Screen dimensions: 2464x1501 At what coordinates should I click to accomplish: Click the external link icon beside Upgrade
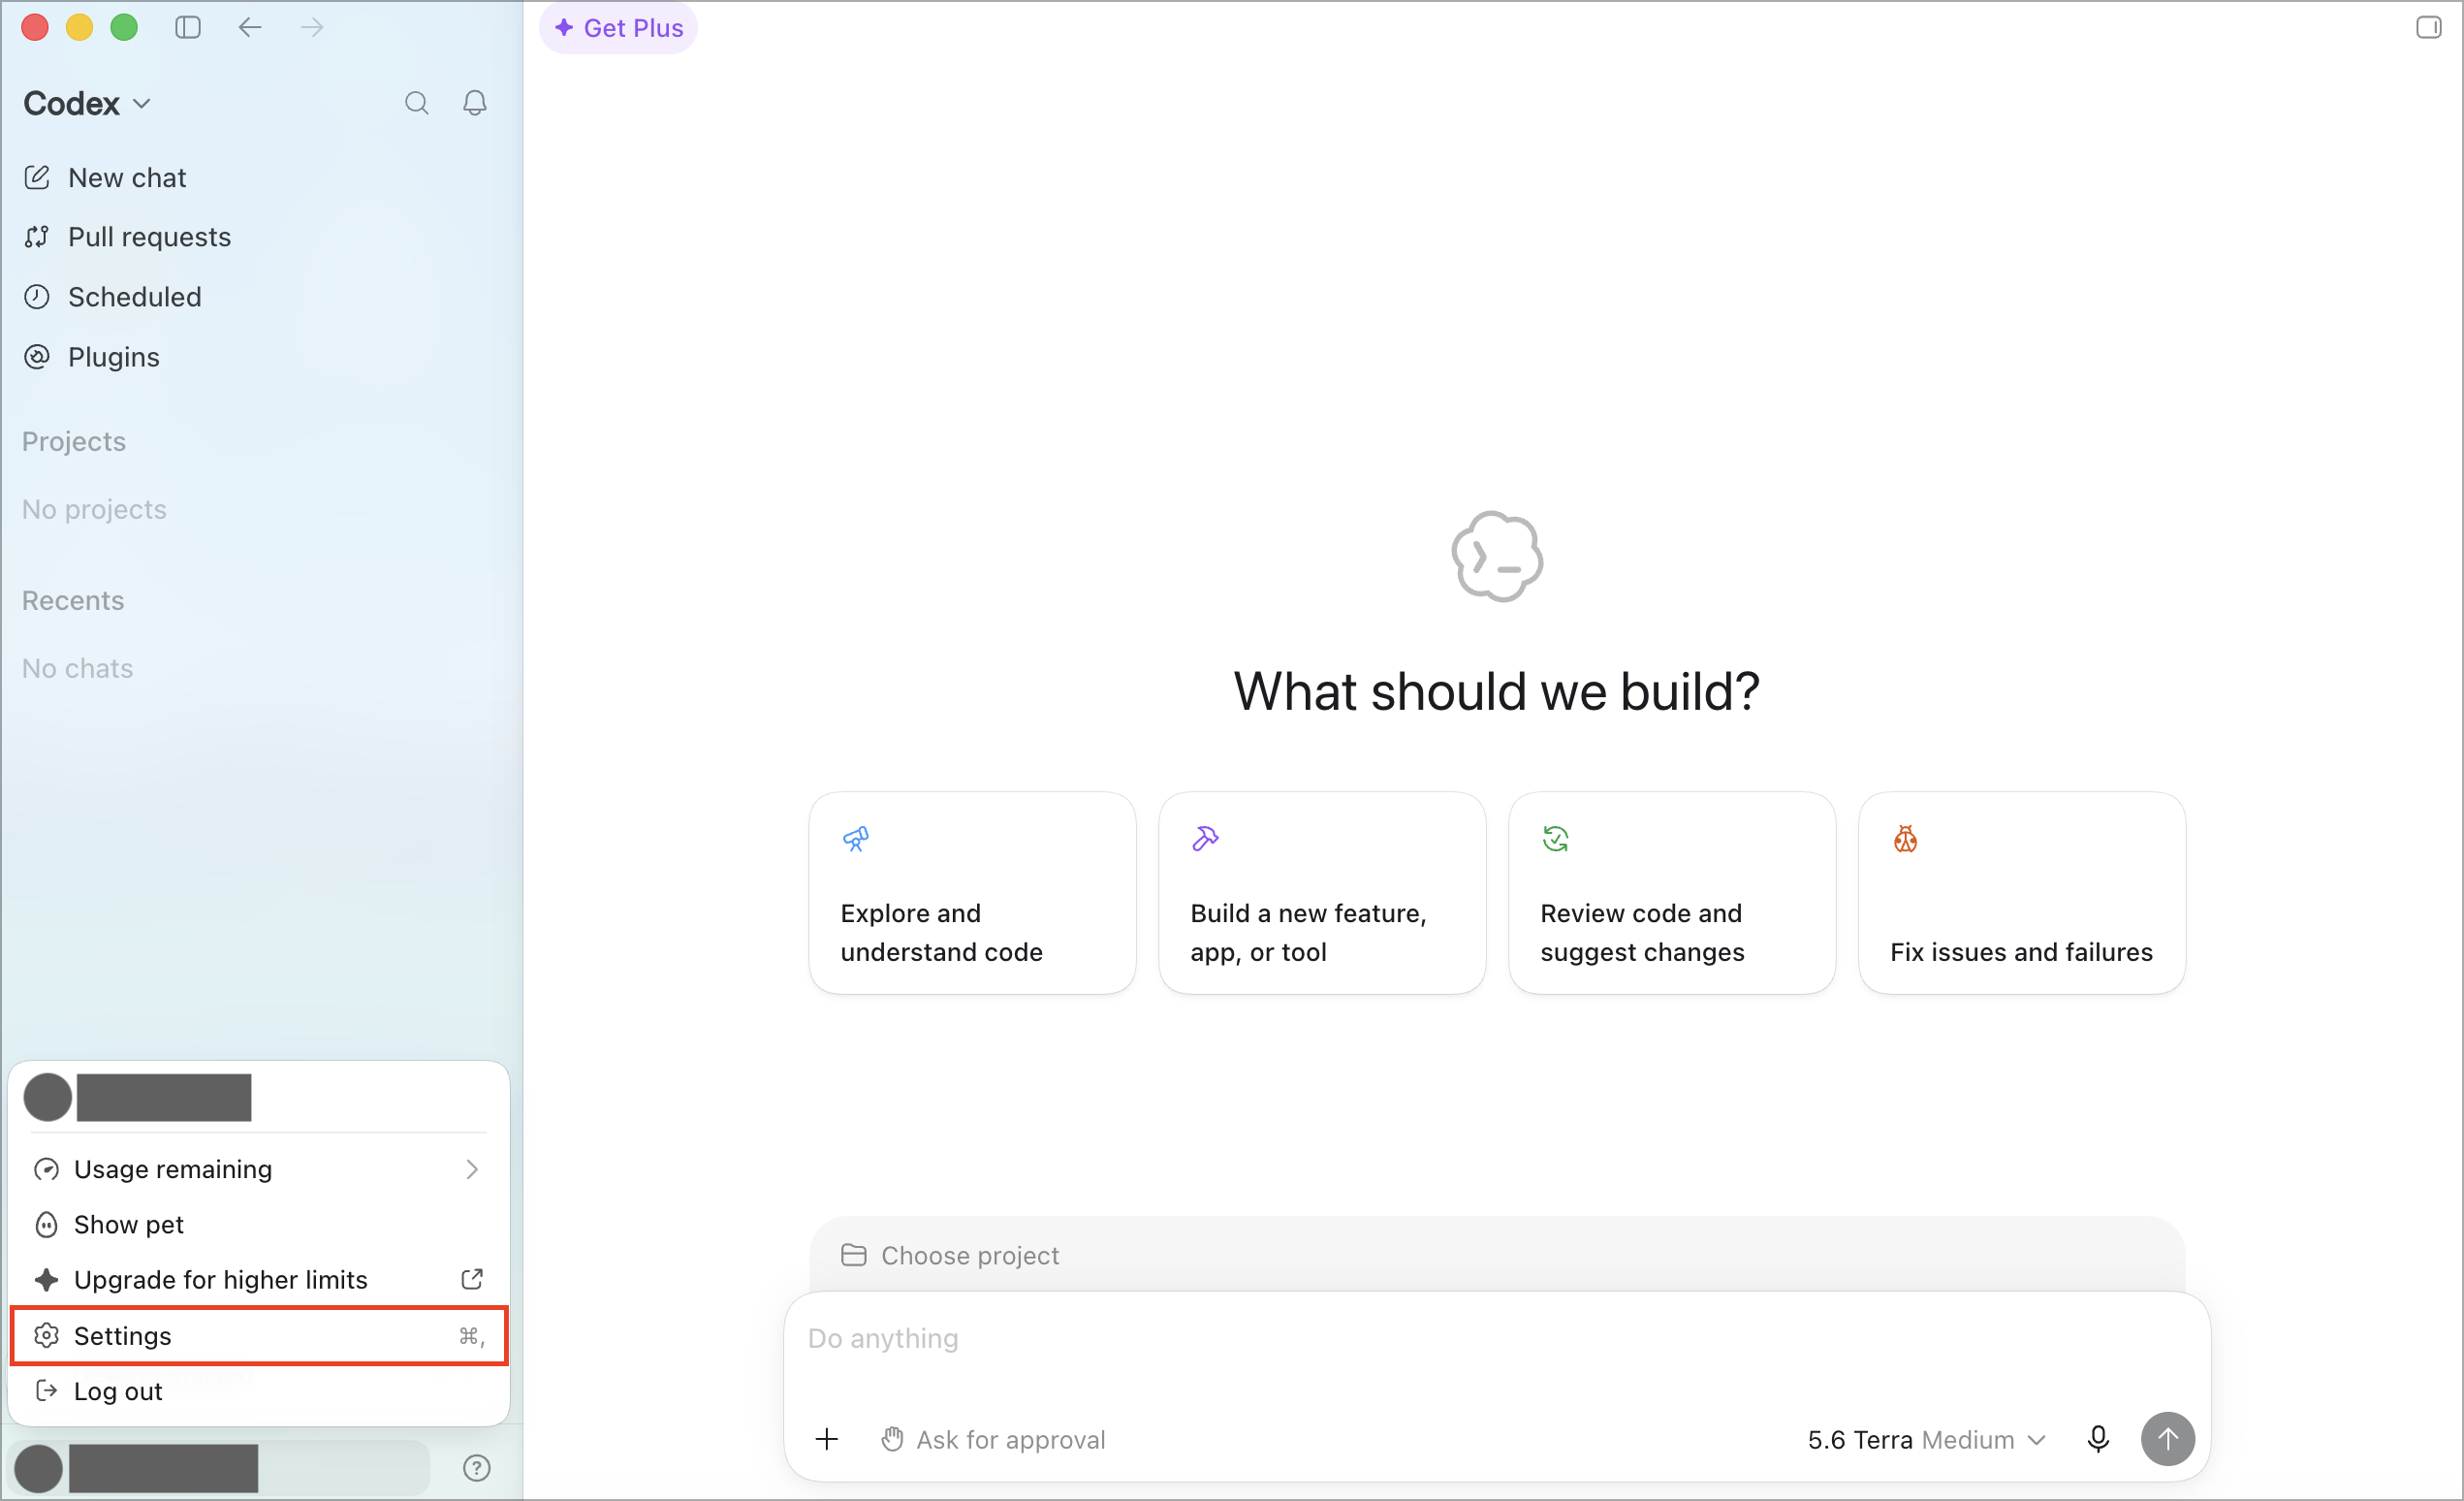pos(472,1280)
